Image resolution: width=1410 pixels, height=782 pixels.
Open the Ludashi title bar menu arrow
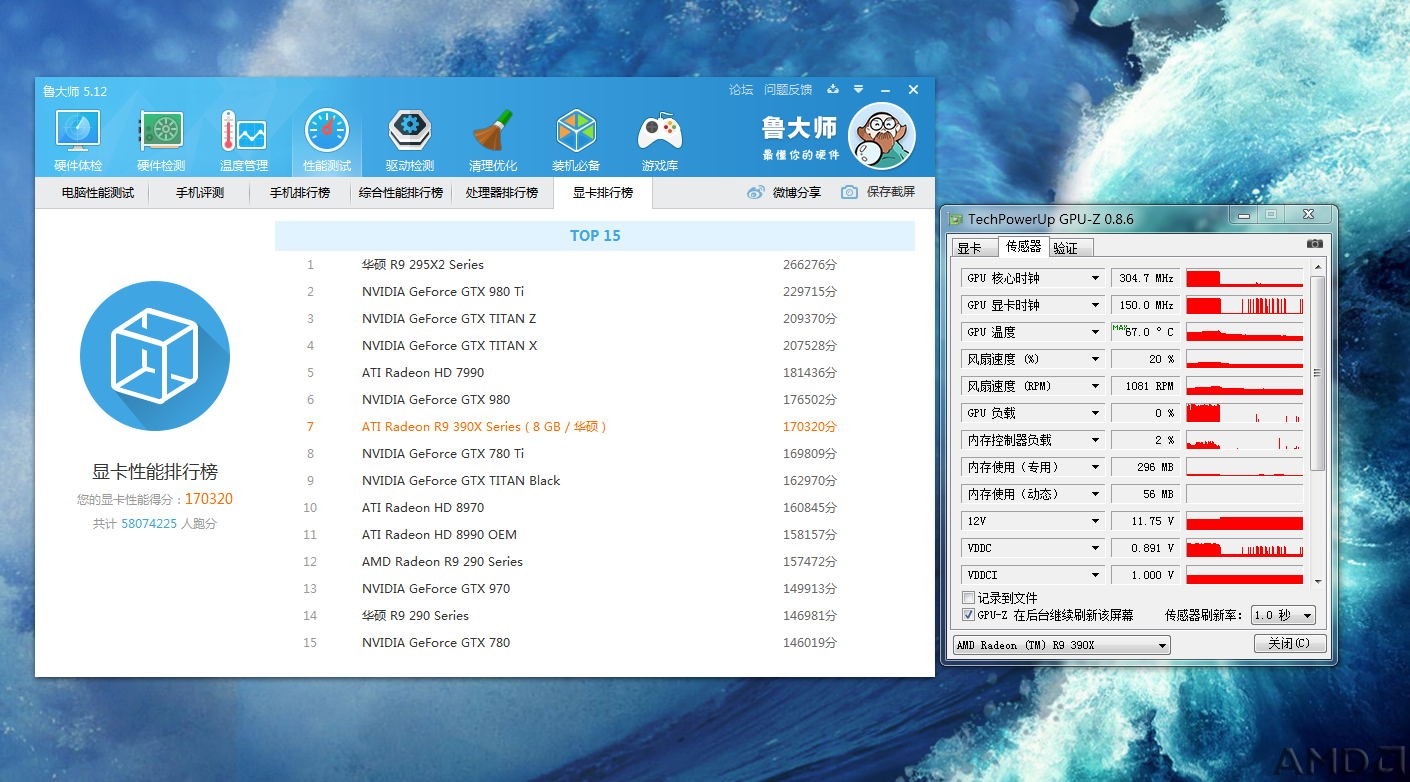point(858,89)
